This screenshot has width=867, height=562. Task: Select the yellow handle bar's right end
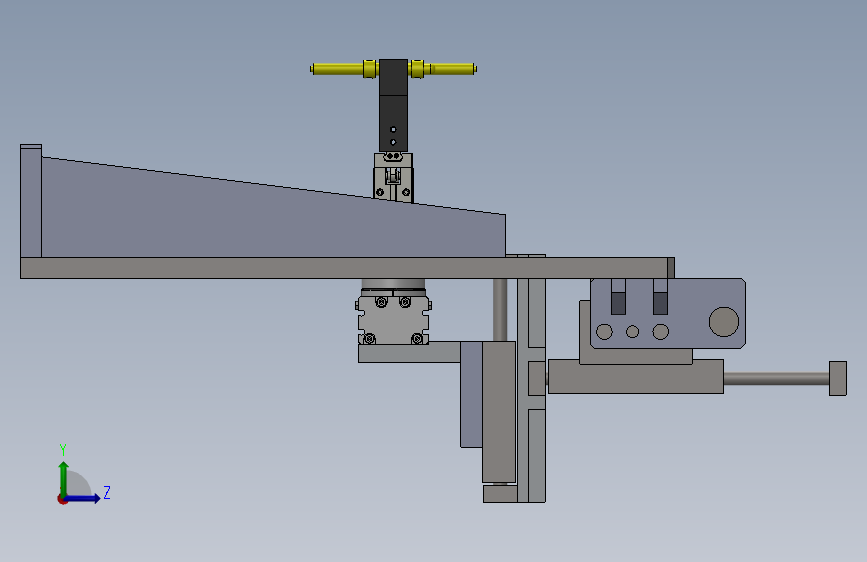pos(474,69)
